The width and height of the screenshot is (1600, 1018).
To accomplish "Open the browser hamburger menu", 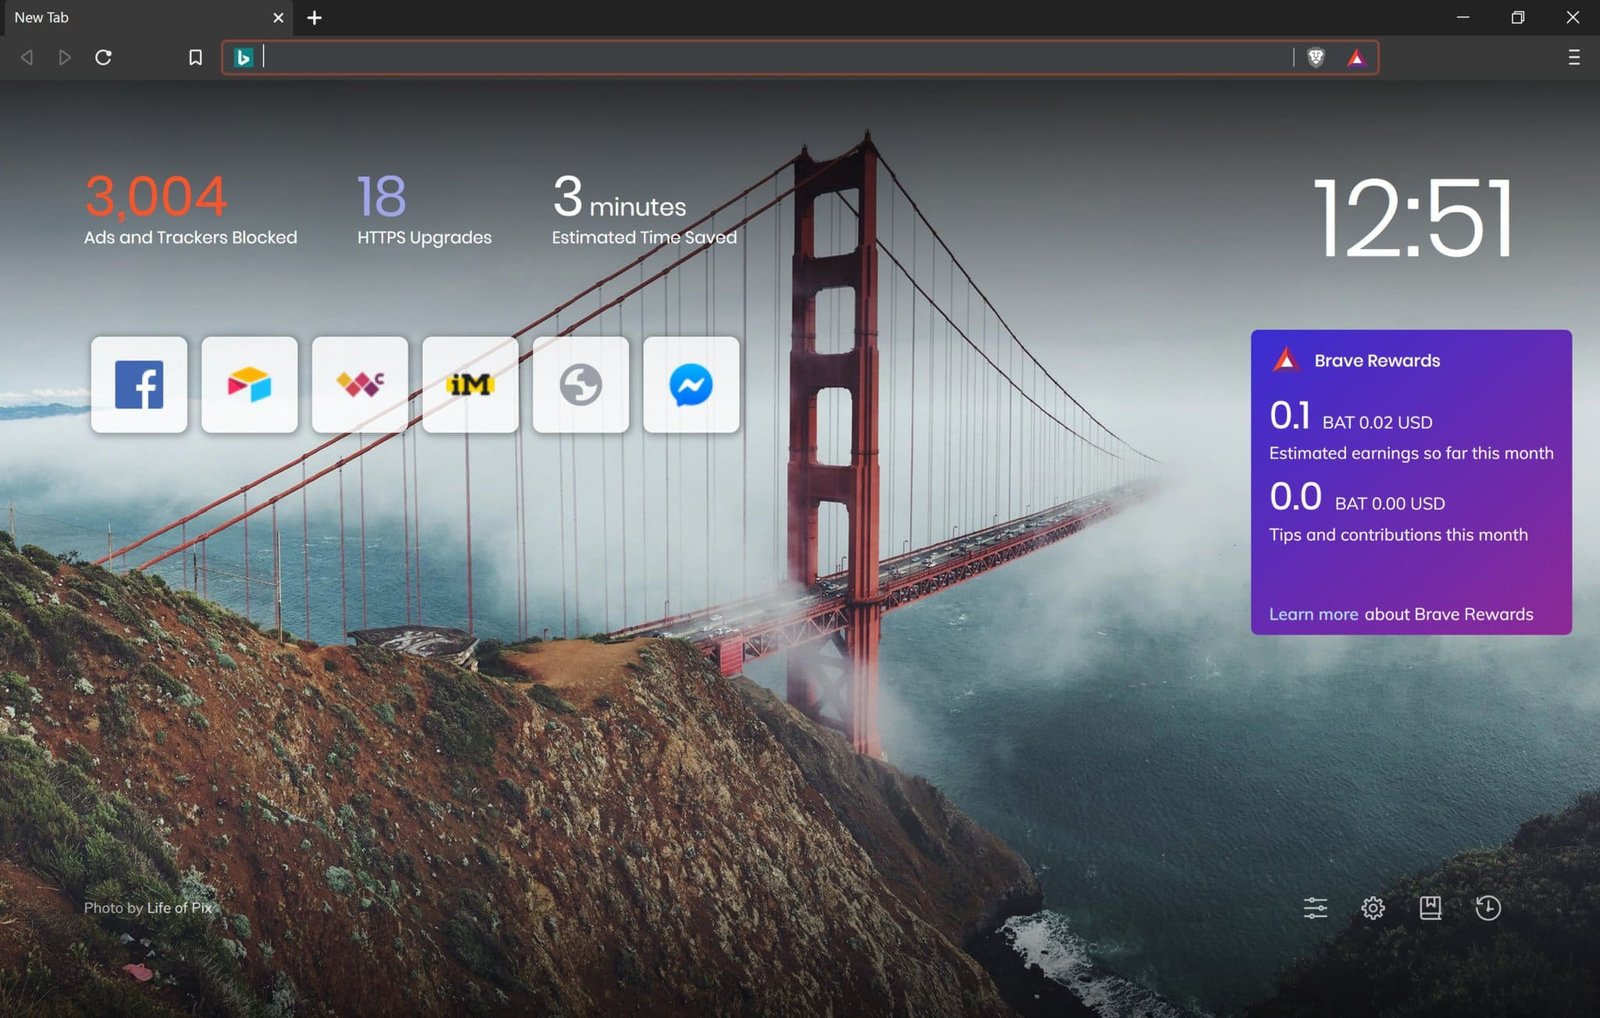I will 1573,58.
